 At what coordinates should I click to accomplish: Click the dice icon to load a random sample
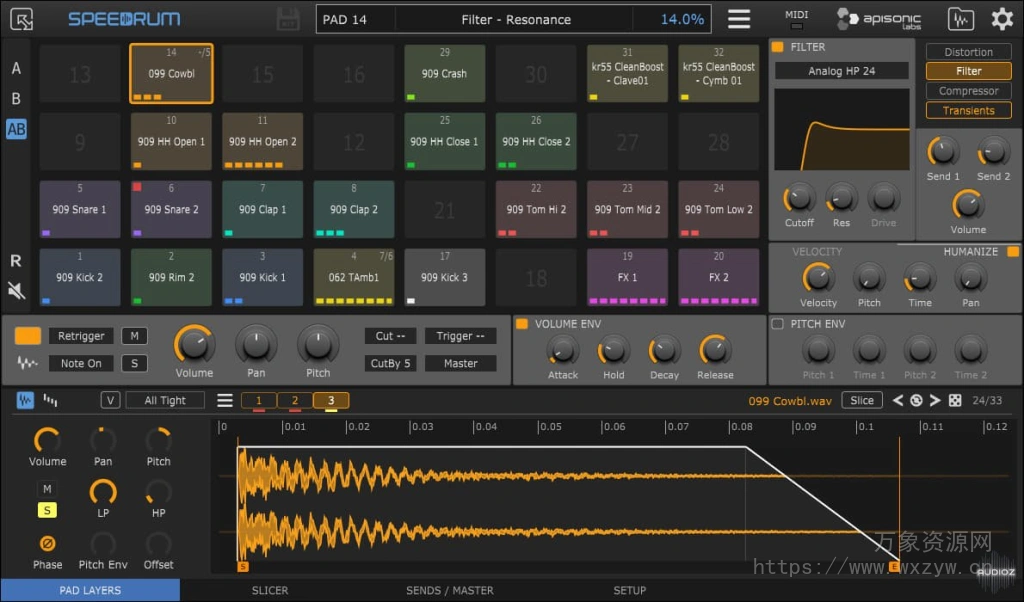[x=955, y=400]
